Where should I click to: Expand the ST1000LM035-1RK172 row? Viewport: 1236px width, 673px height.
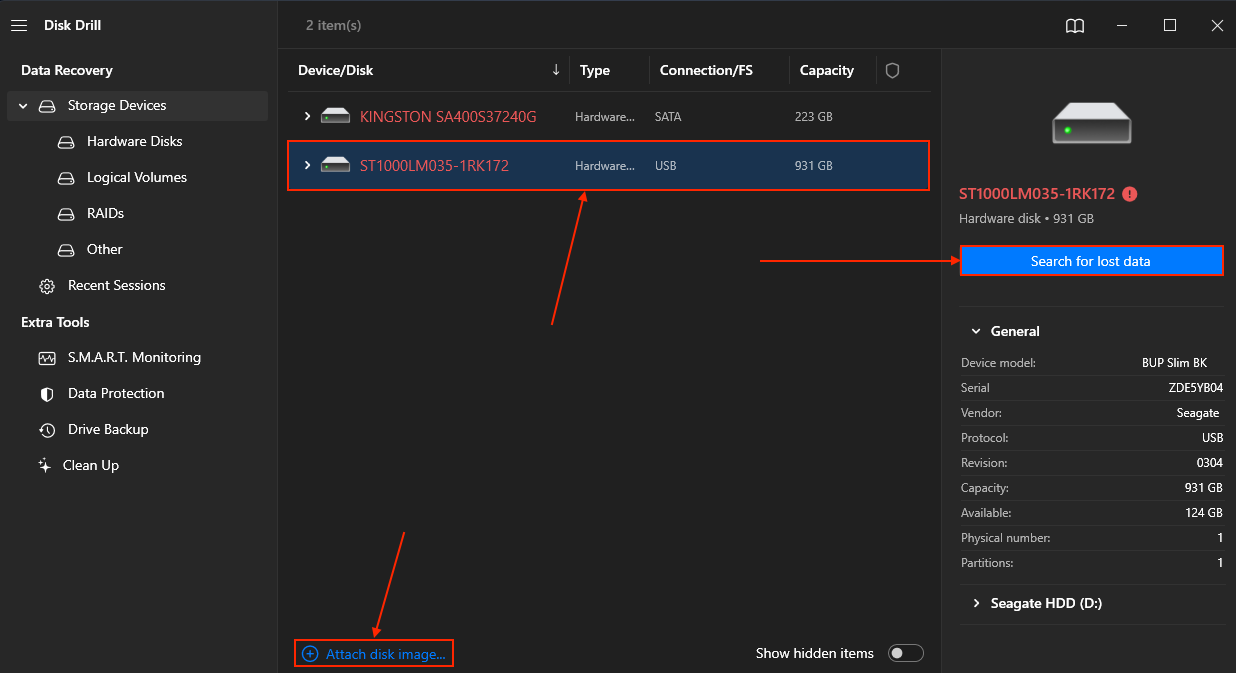308,166
